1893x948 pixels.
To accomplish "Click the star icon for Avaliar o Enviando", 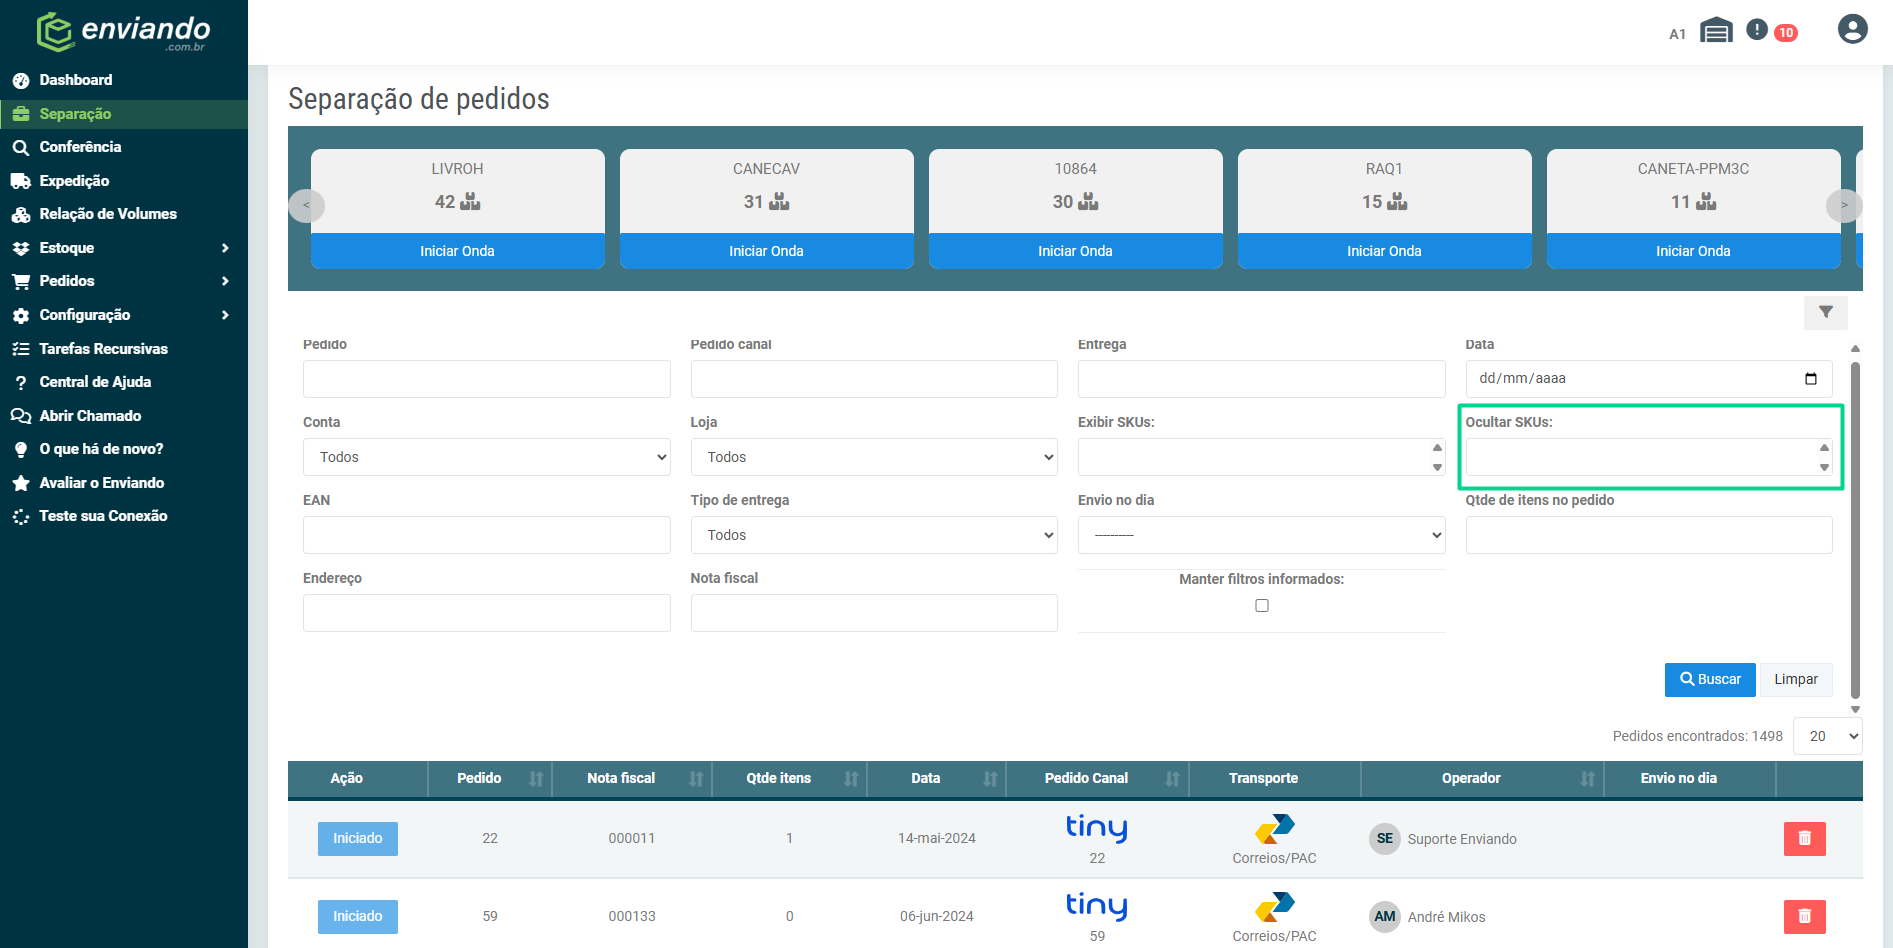I will pyautogui.click(x=20, y=483).
